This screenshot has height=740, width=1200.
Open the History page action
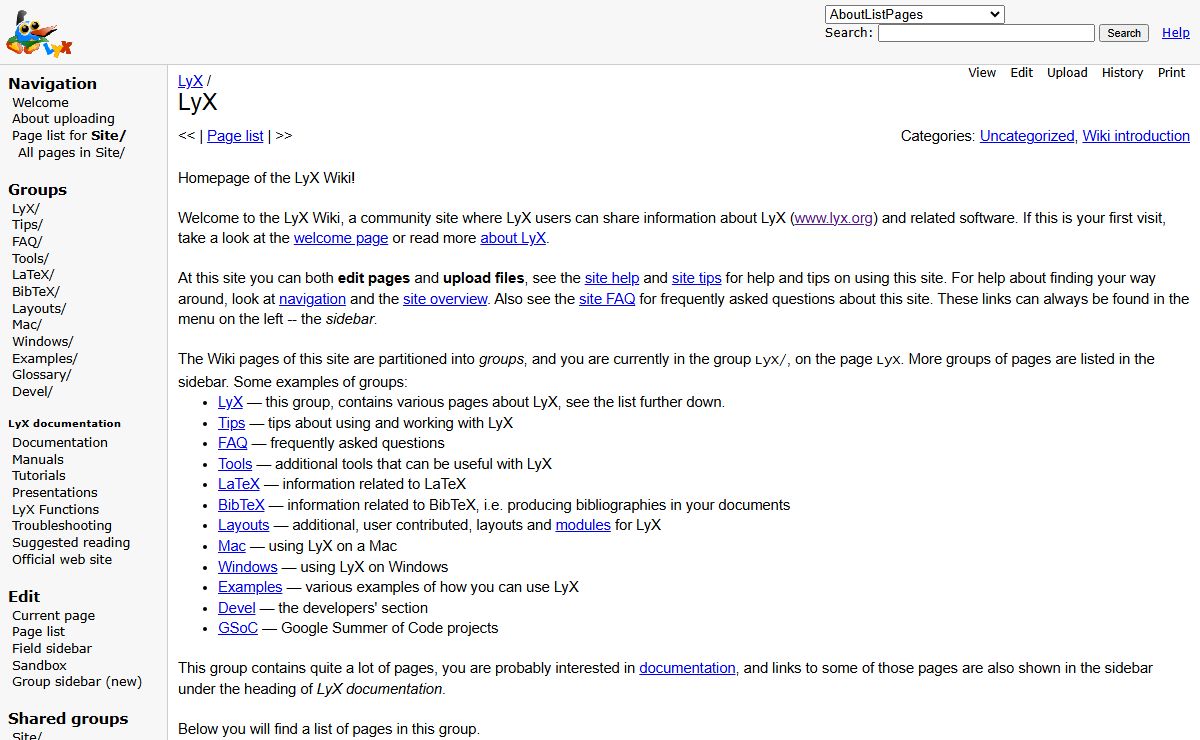pos(1122,73)
